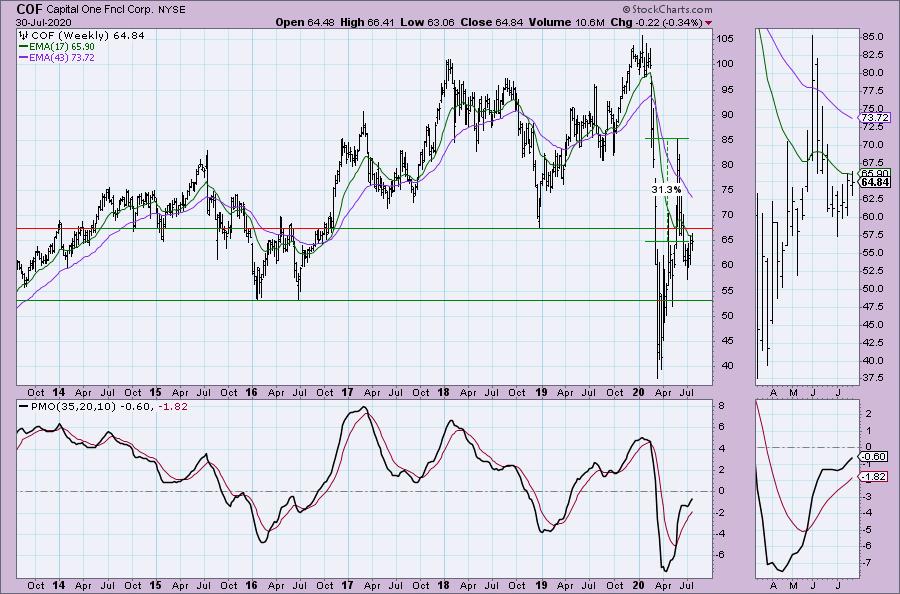Click the boxed 65.90 EMA tag in zoom panel
This screenshot has height=594, width=900.
tap(875, 173)
